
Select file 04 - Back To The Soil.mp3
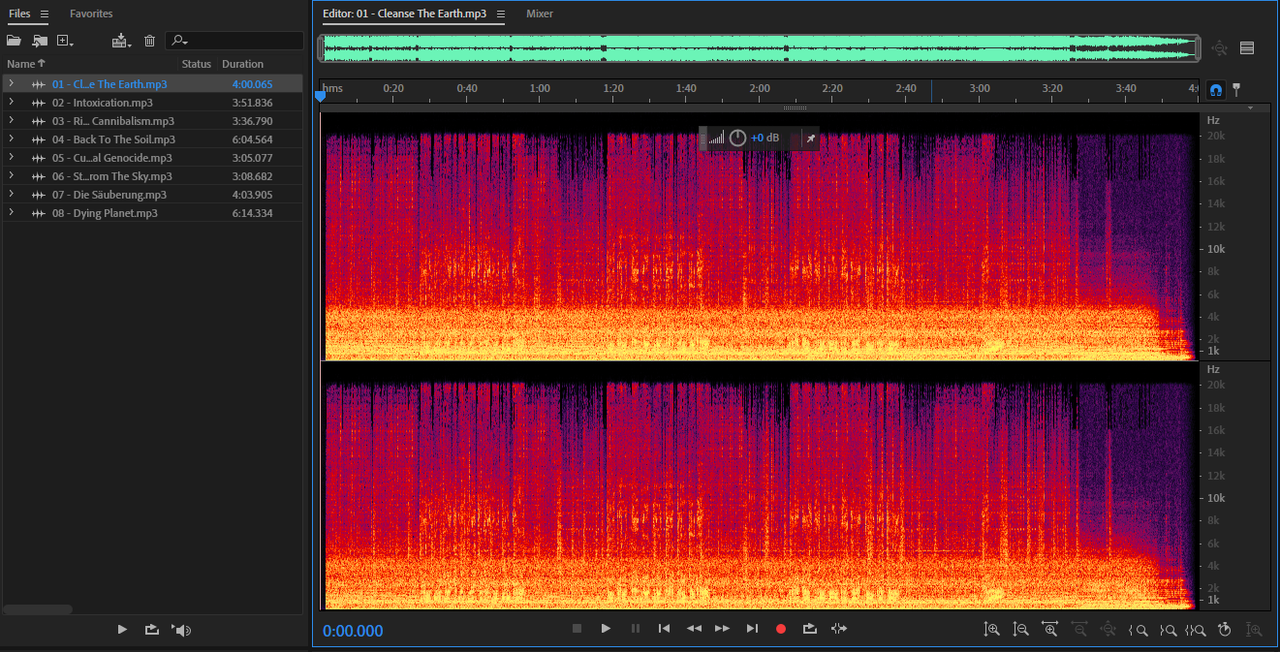coord(113,140)
